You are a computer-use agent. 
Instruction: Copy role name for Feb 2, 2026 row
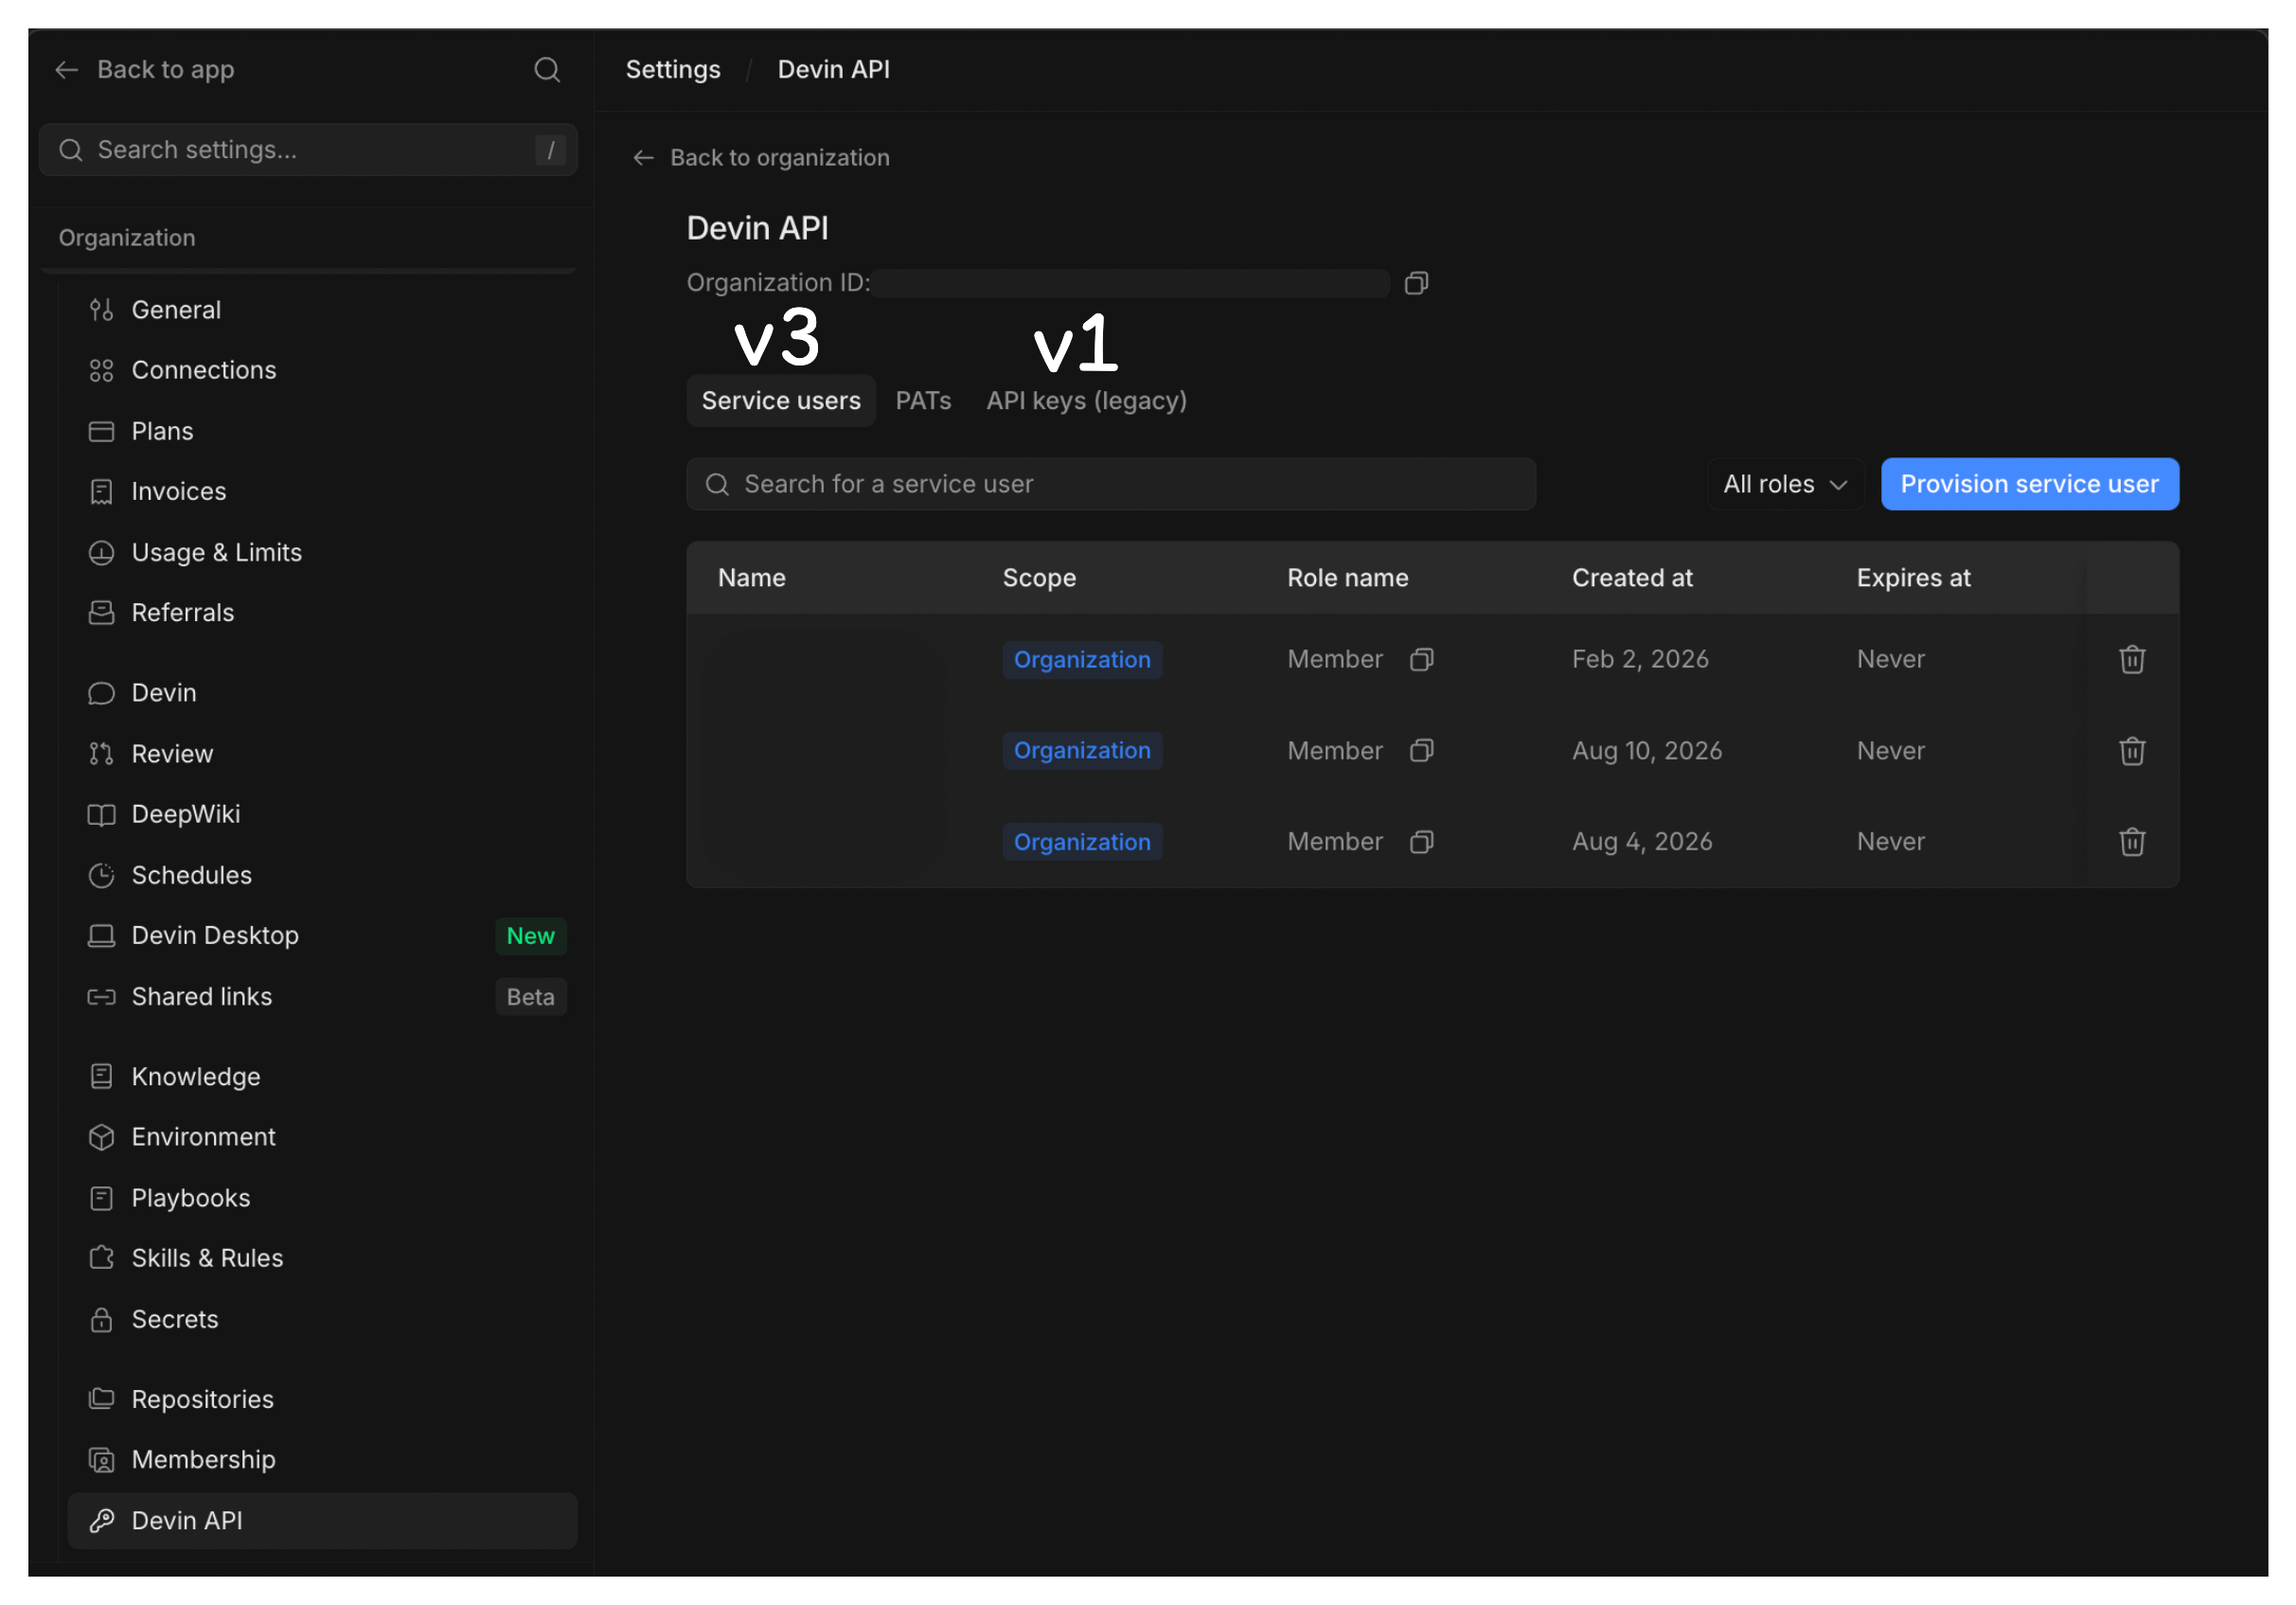[1421, 660]
